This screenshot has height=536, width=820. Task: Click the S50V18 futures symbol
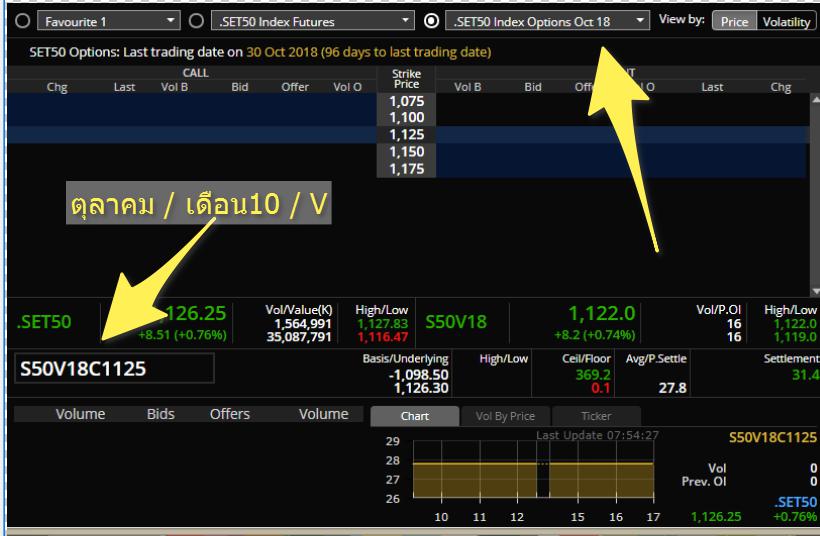[456, 322]
